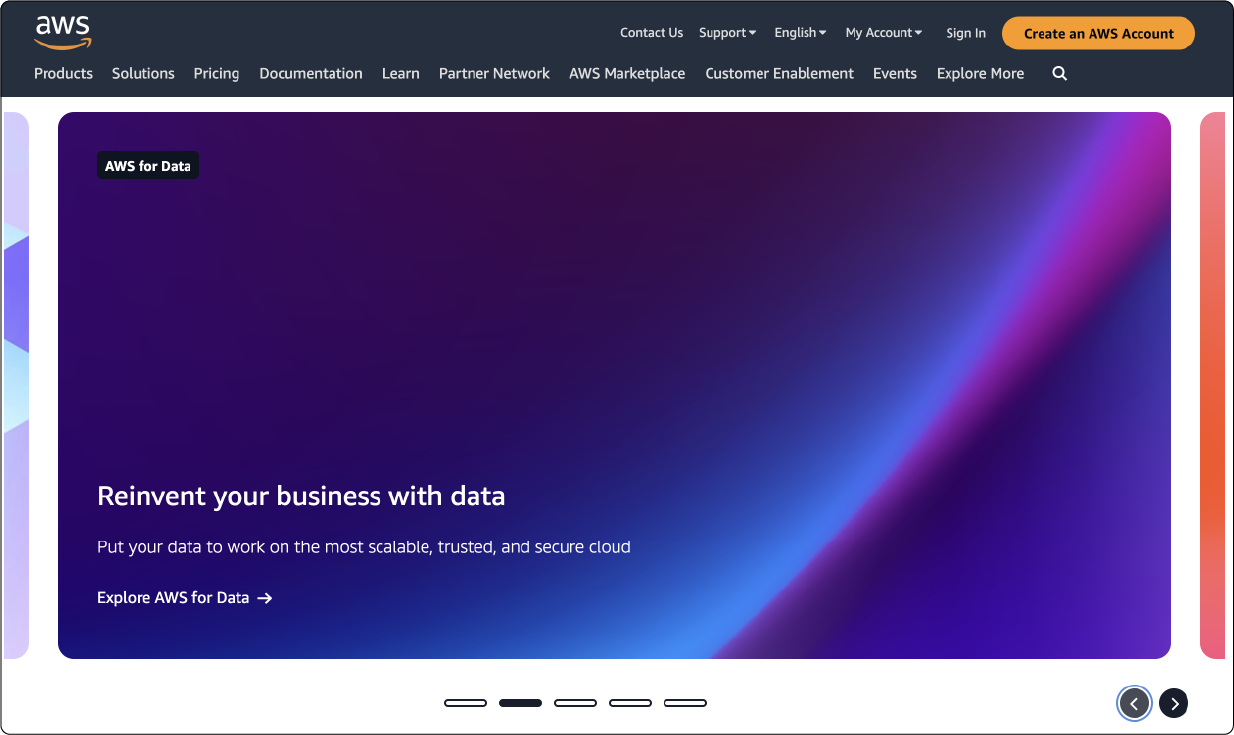Click the previous slide peeking at left edge
The image size is (1234, 735).
click(16, 385)
